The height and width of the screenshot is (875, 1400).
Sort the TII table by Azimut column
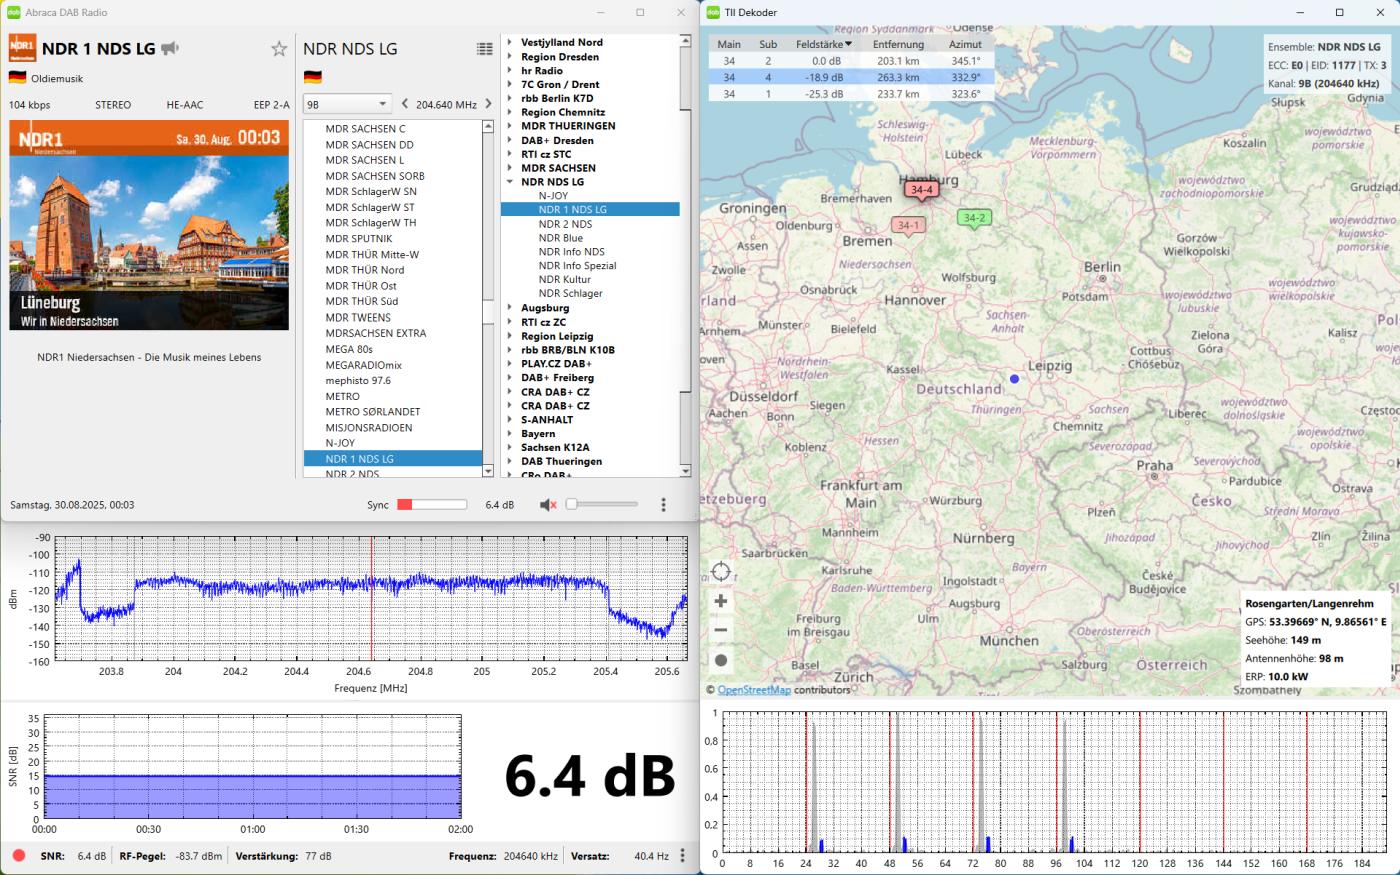[x=965, y=44]
